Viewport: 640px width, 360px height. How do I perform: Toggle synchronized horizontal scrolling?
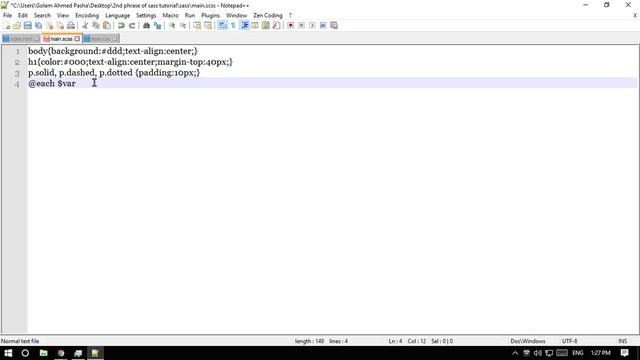[208, 25]
